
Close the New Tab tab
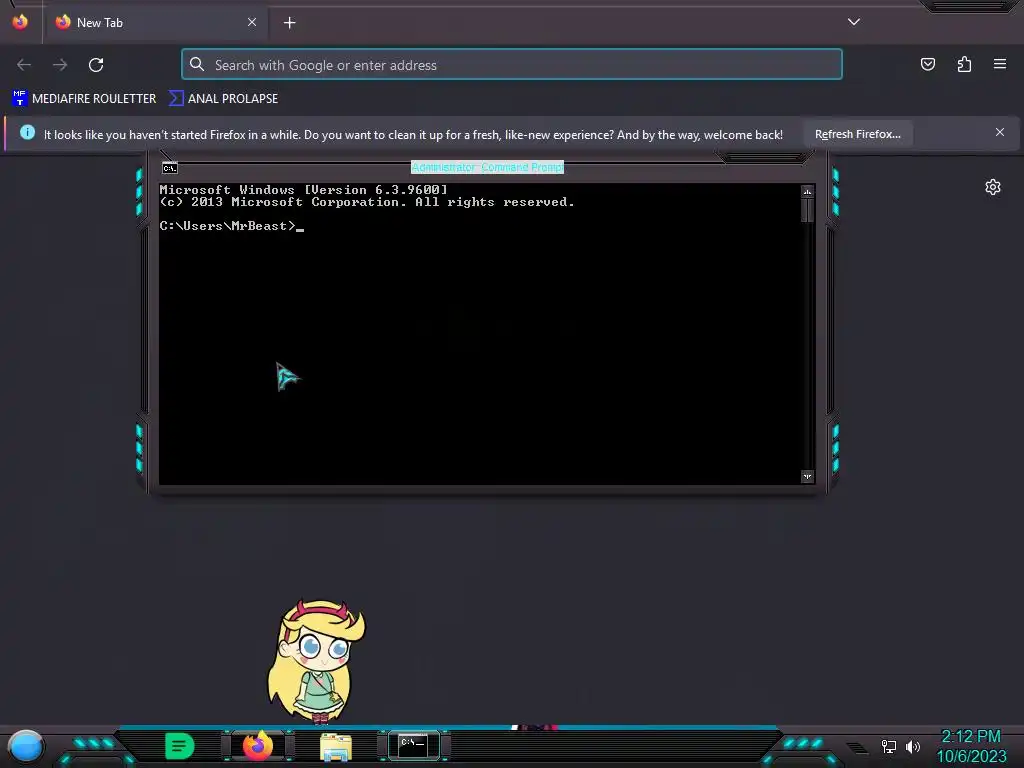pyautogui.click(x=252, y=22)
